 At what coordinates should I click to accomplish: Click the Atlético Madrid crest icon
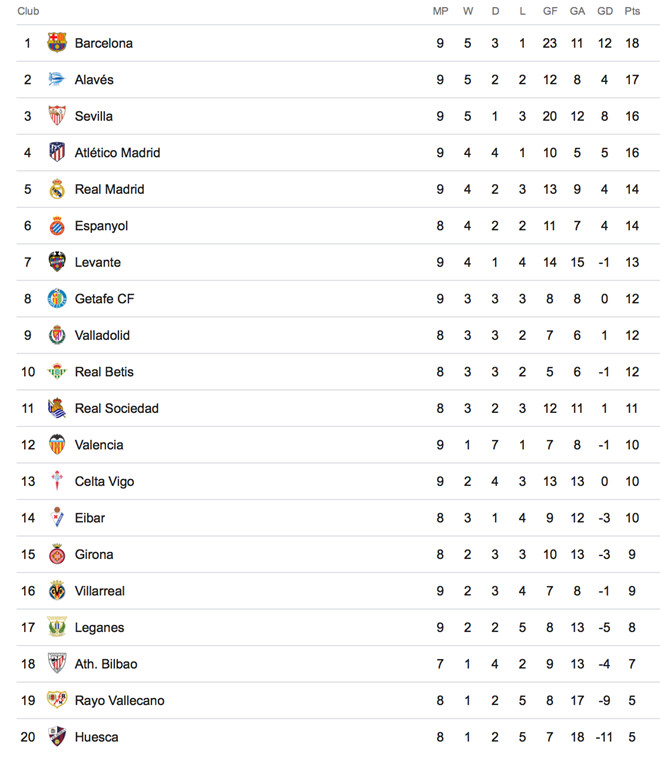[57, 153]
